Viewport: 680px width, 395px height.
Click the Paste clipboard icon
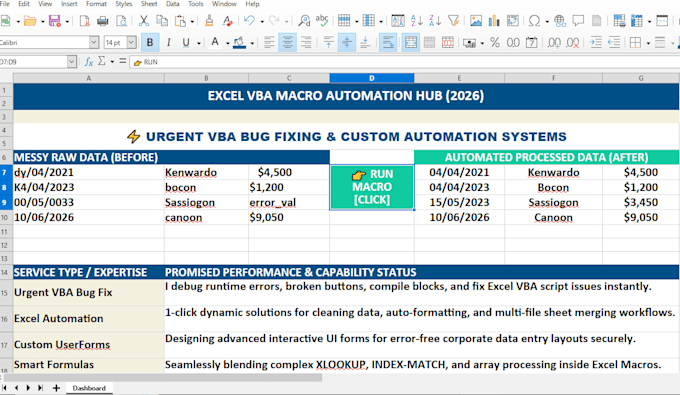pos(180,20)
